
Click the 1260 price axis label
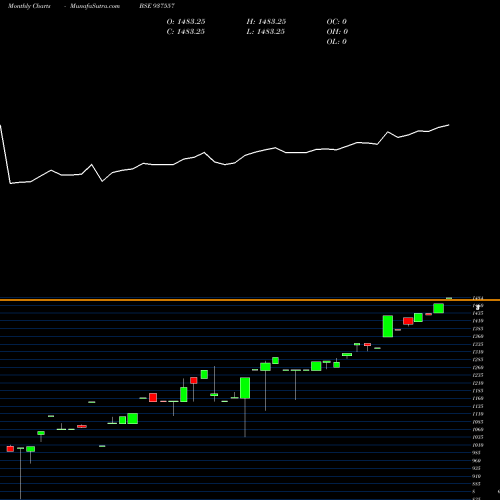pyautogui.click(x=478, y=367)
